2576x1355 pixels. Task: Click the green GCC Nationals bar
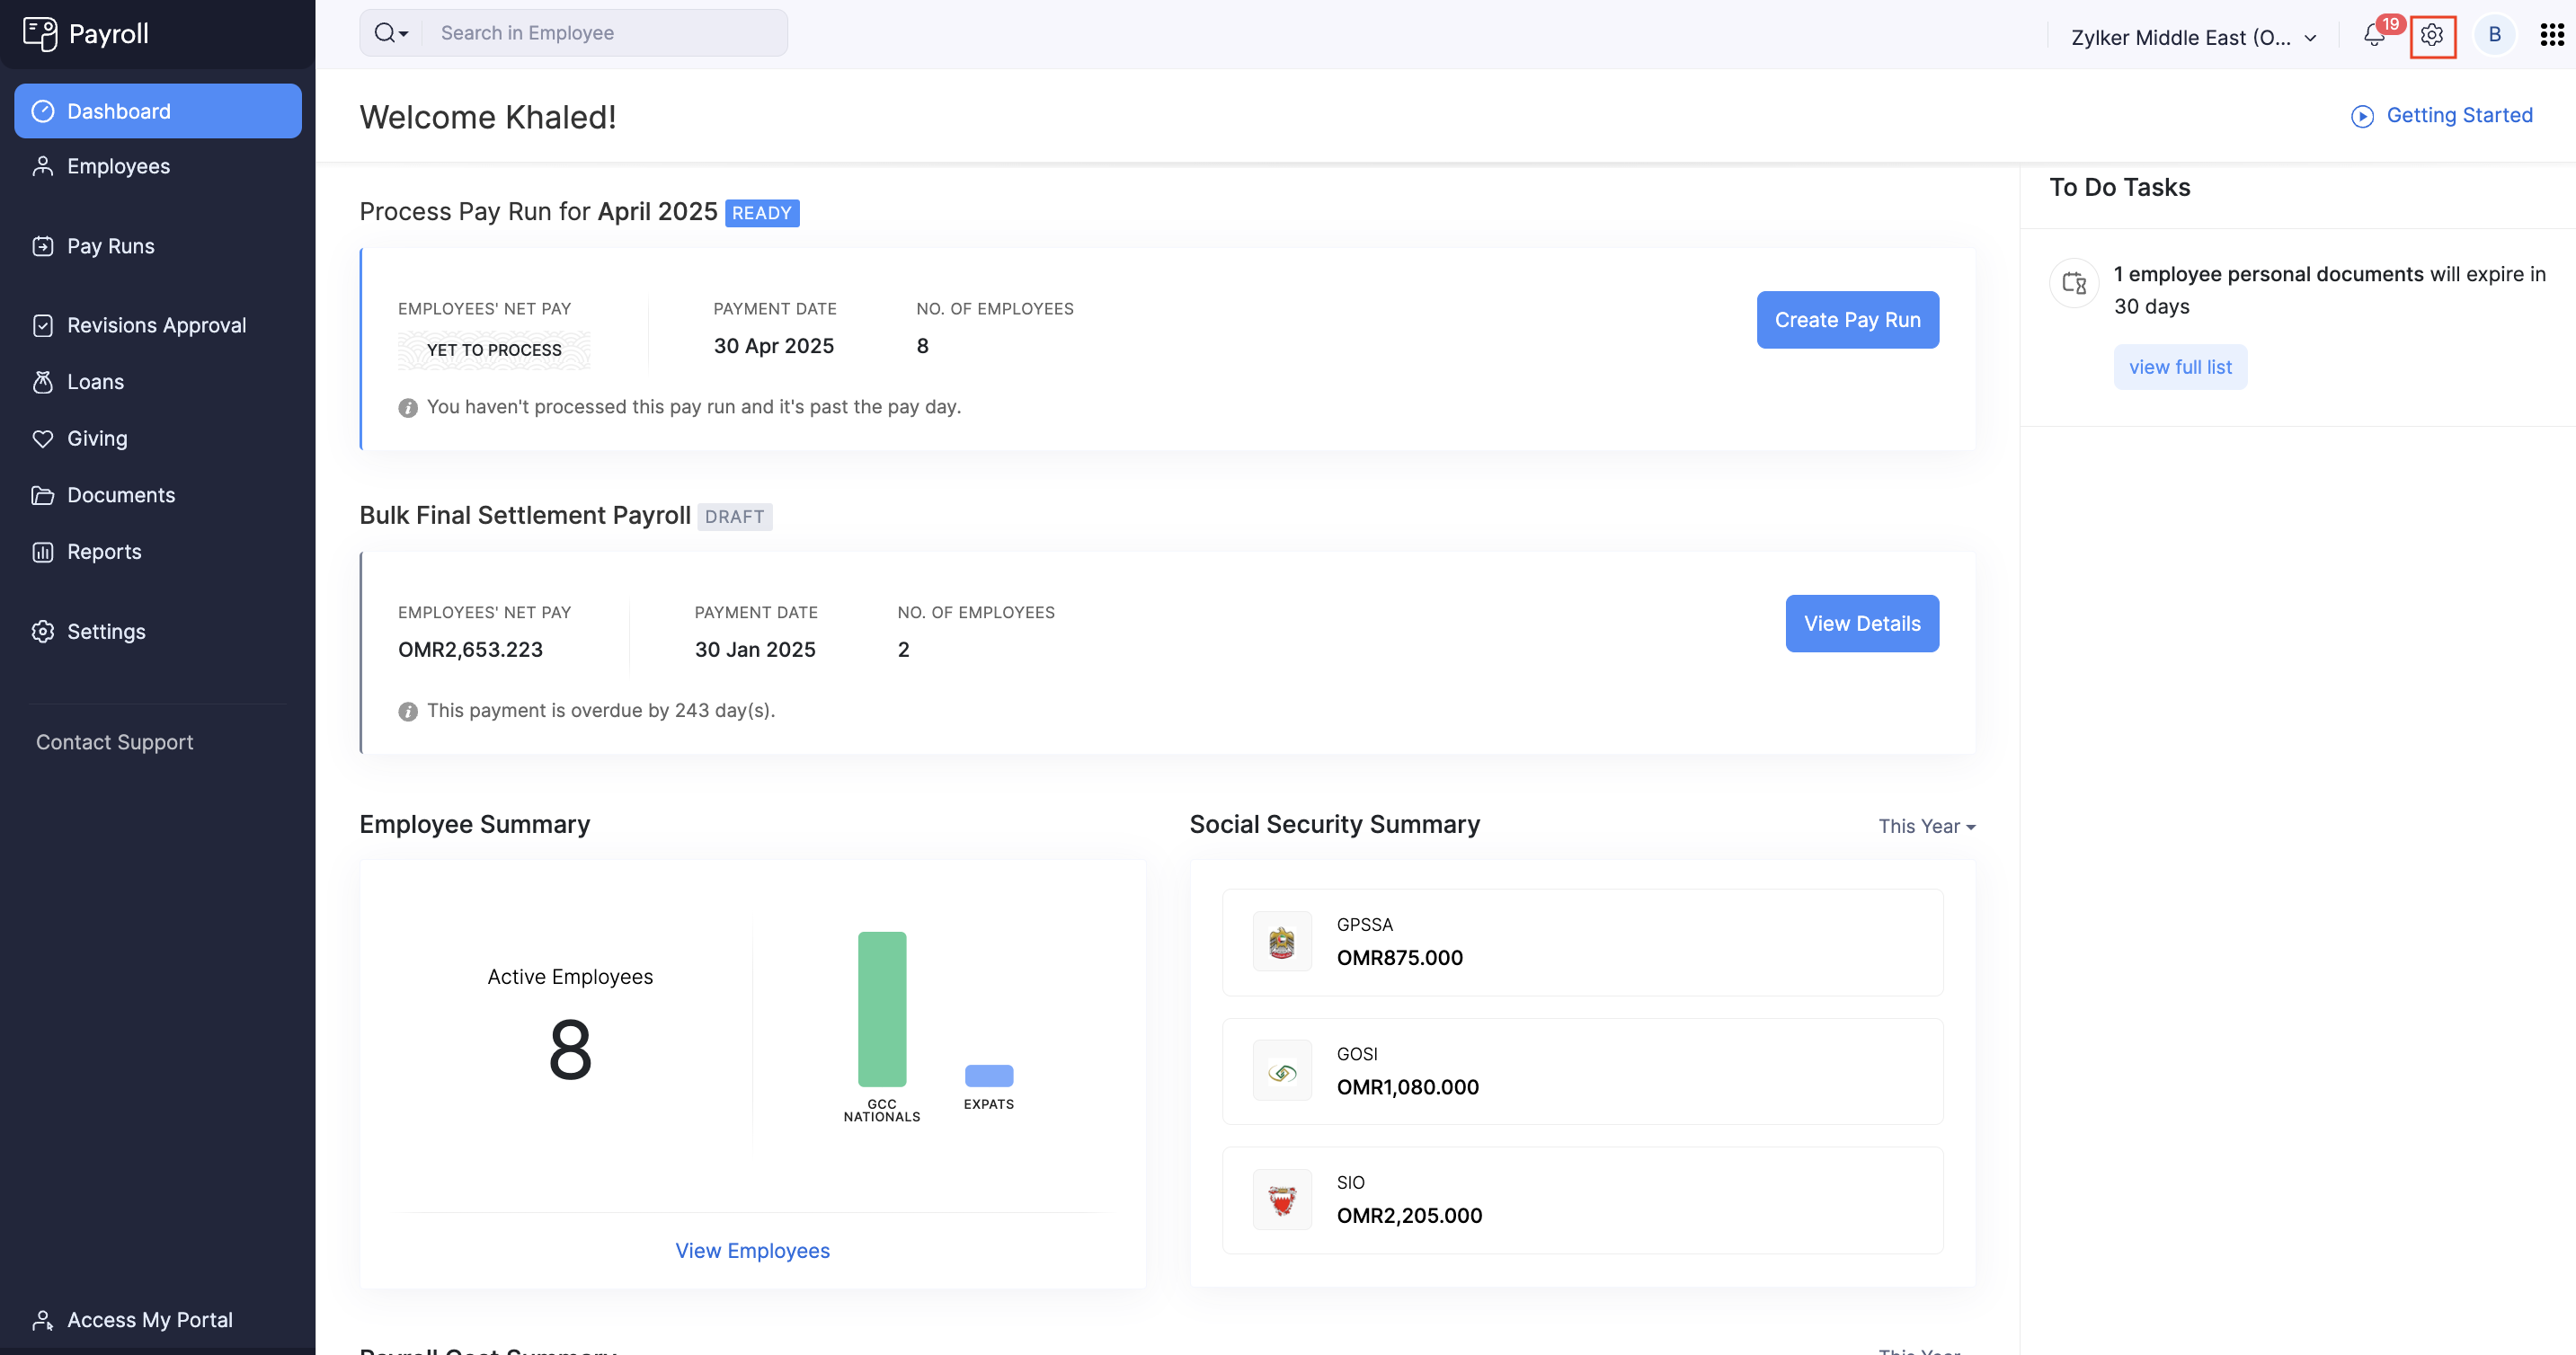point(881,1008)
